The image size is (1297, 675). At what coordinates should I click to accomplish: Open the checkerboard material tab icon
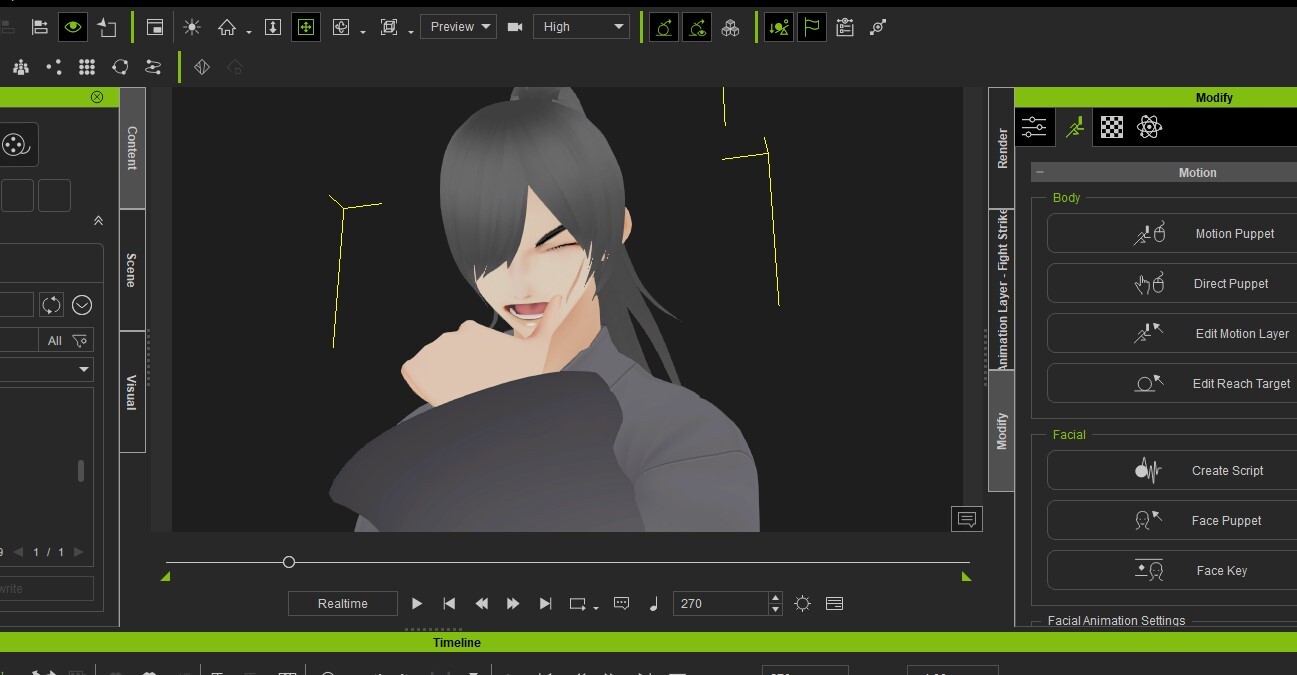coord(1112,127)
